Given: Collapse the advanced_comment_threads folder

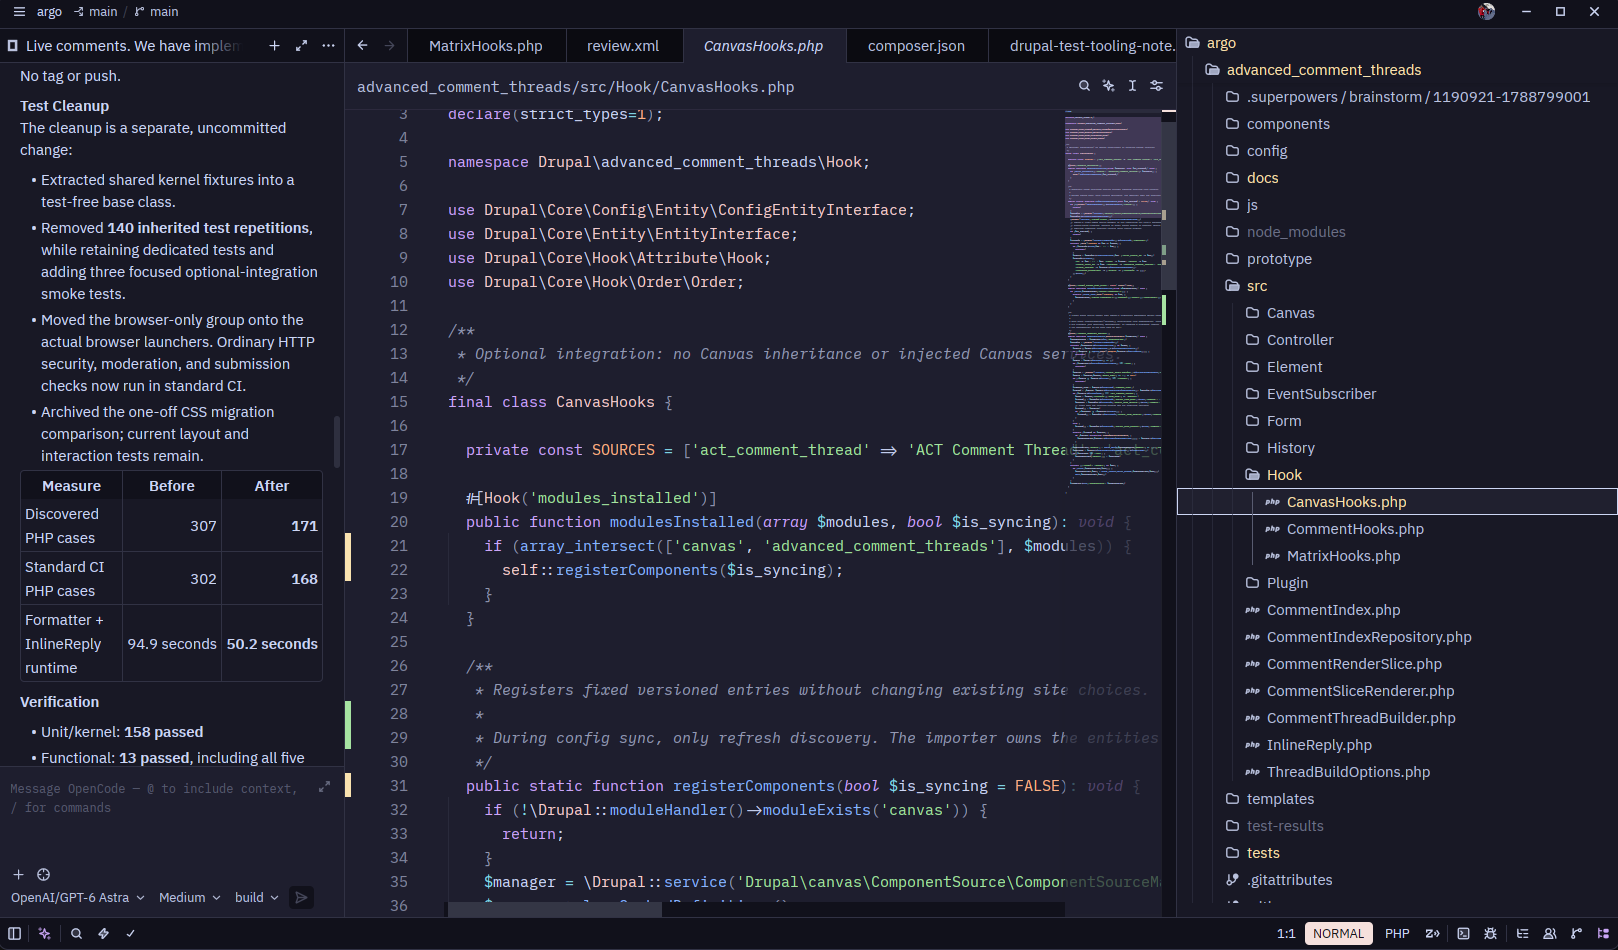Looking at the screenshot, I should pyautogui.click(x=1323, y=70).
